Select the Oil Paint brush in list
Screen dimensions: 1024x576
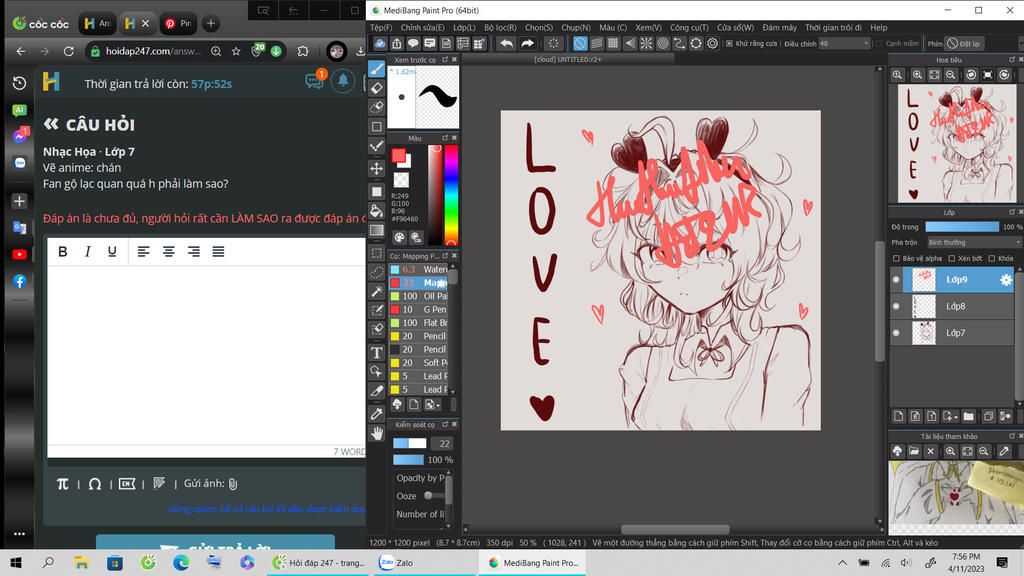click(419, 296)
